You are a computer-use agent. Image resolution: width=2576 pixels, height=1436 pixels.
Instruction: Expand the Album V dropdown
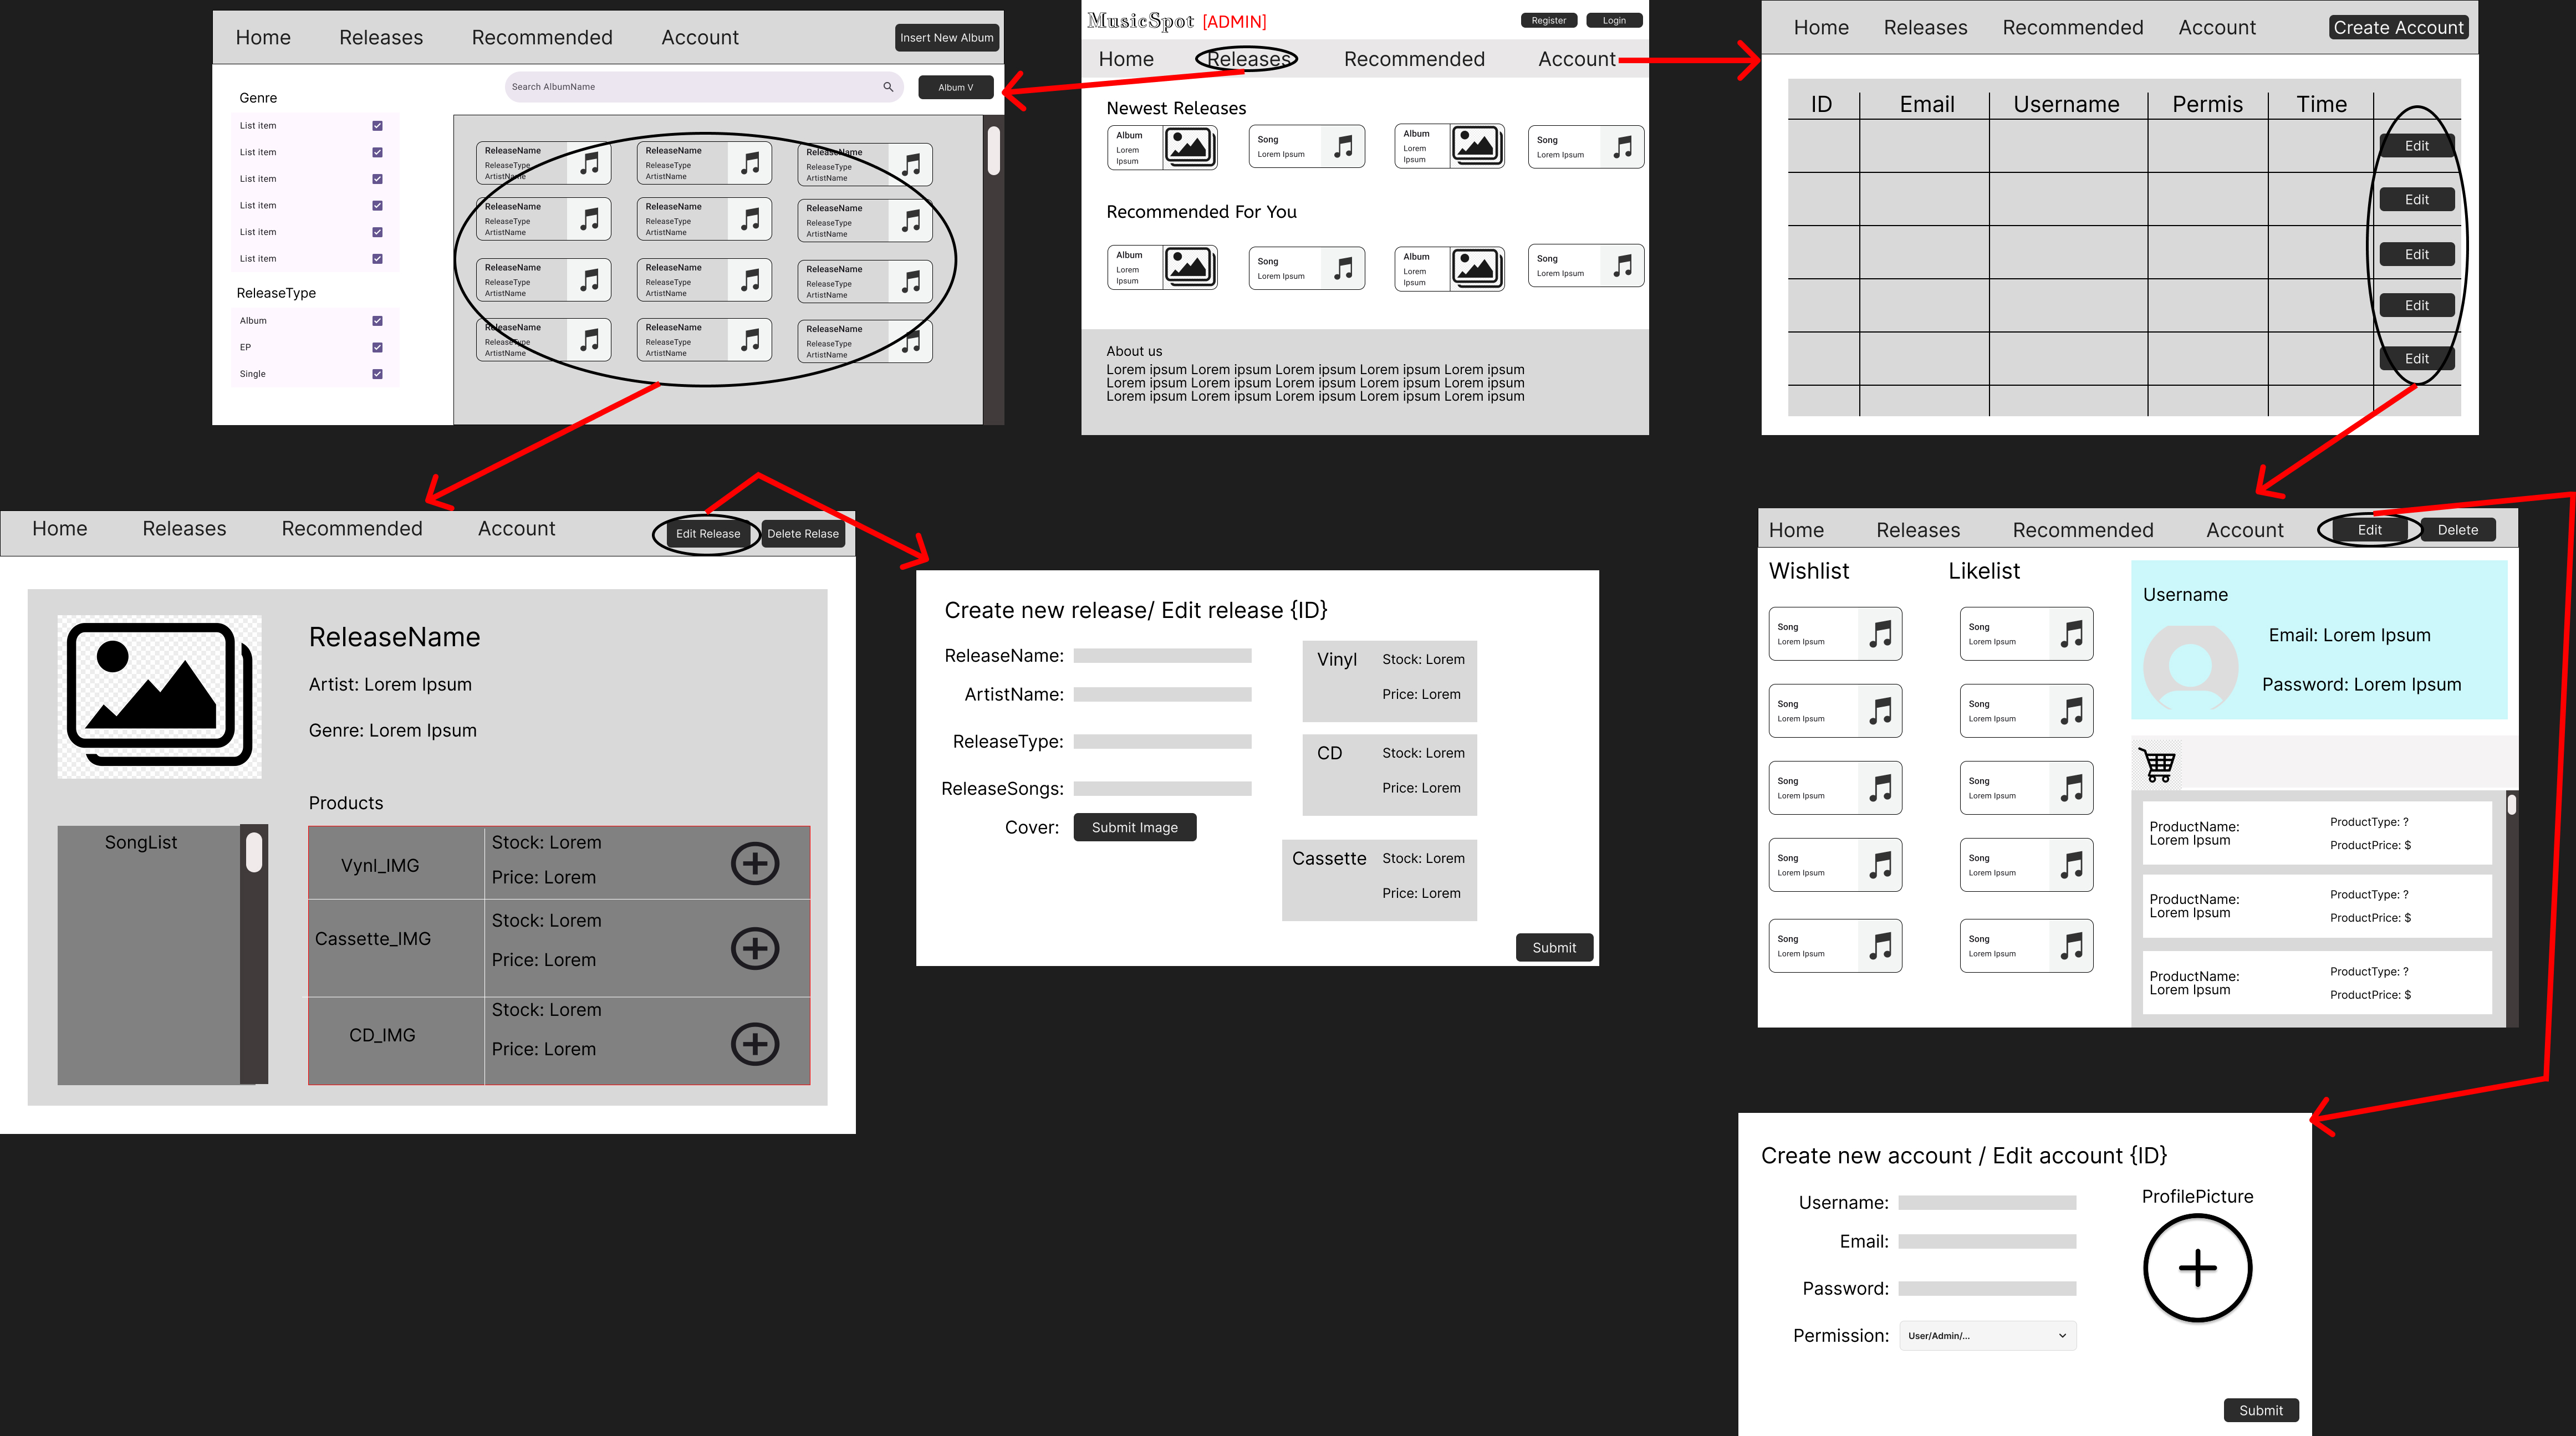(x=955, y=87)
